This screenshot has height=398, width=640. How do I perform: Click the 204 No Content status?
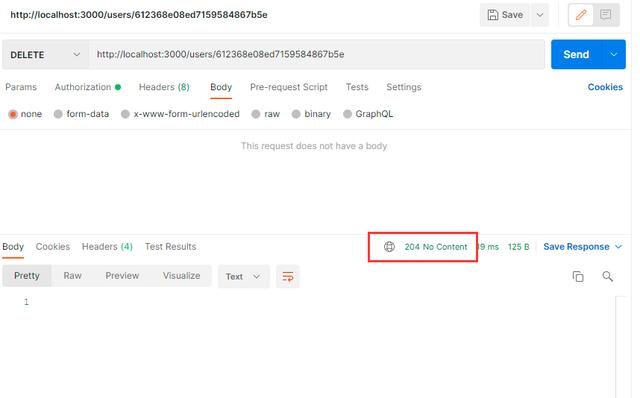click(x=436, y=247)
